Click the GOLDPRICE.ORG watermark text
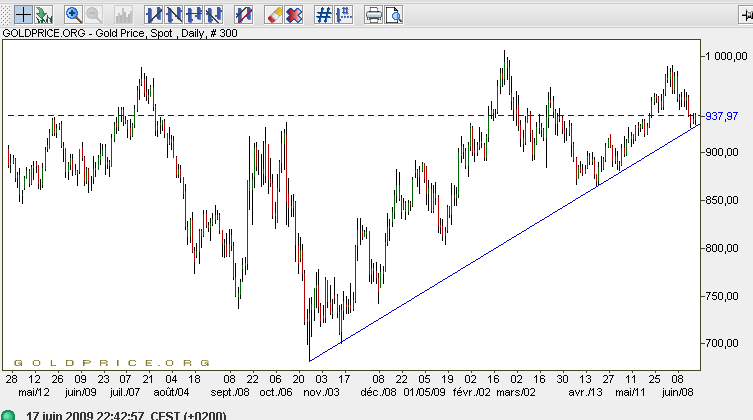This screenshot has width=753, height=420. tap(110, 362)
